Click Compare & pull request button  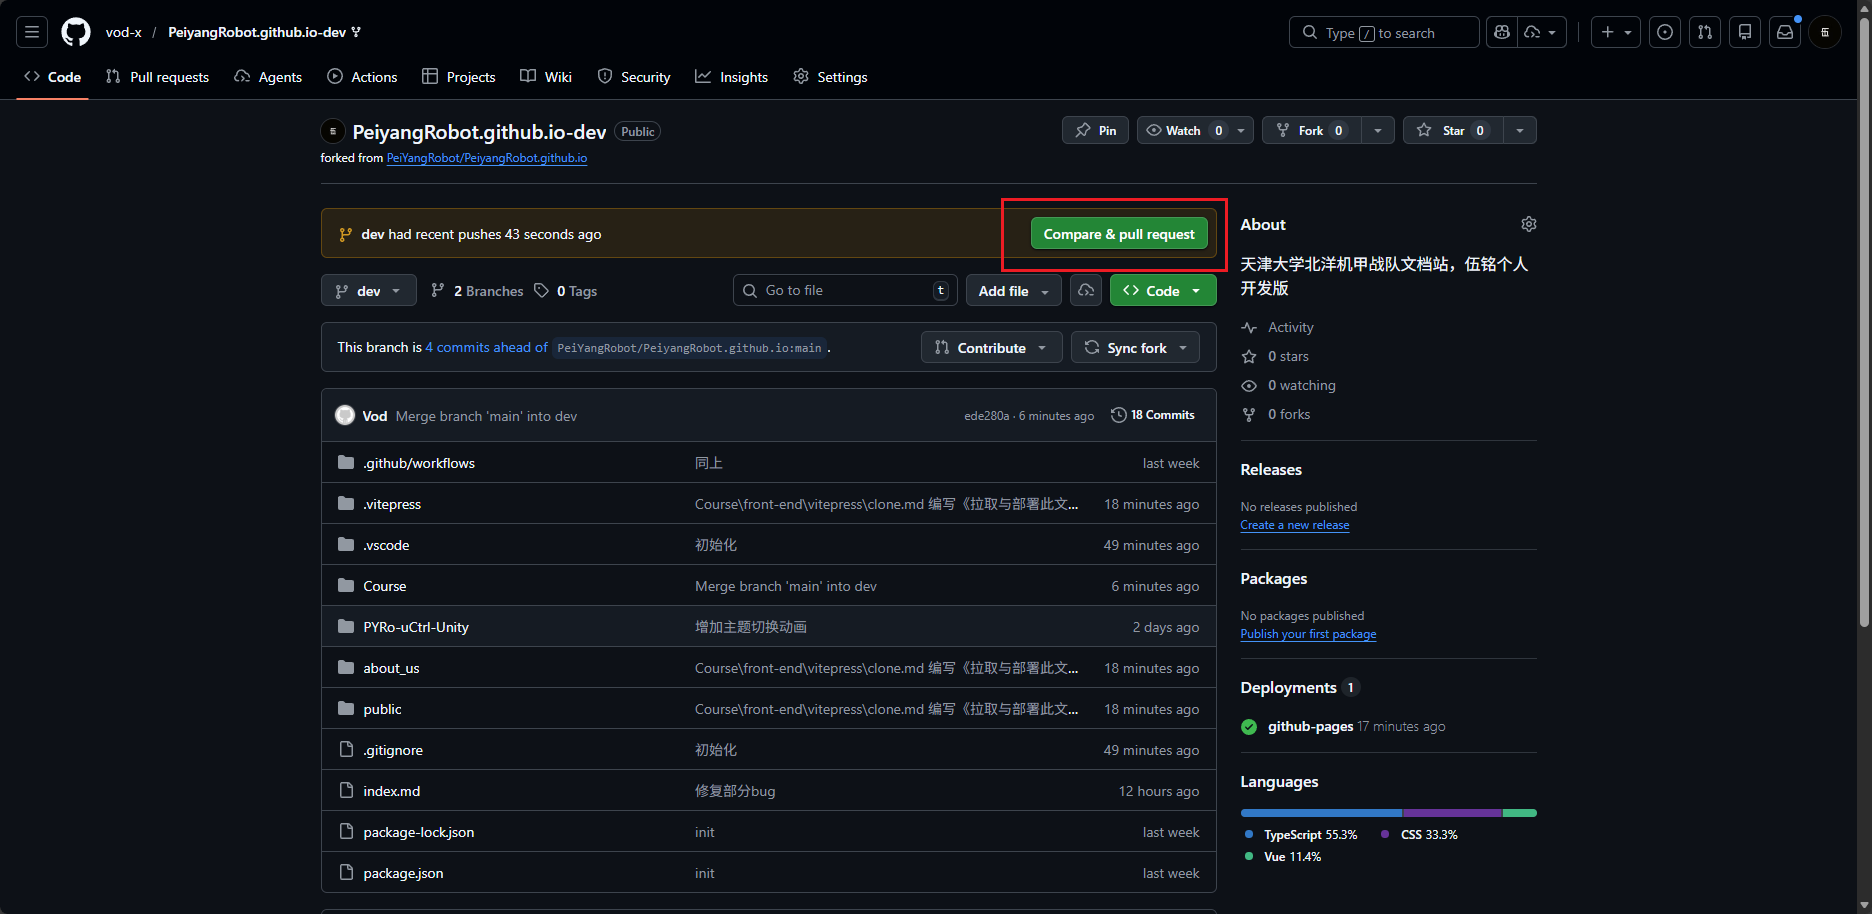1119,234
